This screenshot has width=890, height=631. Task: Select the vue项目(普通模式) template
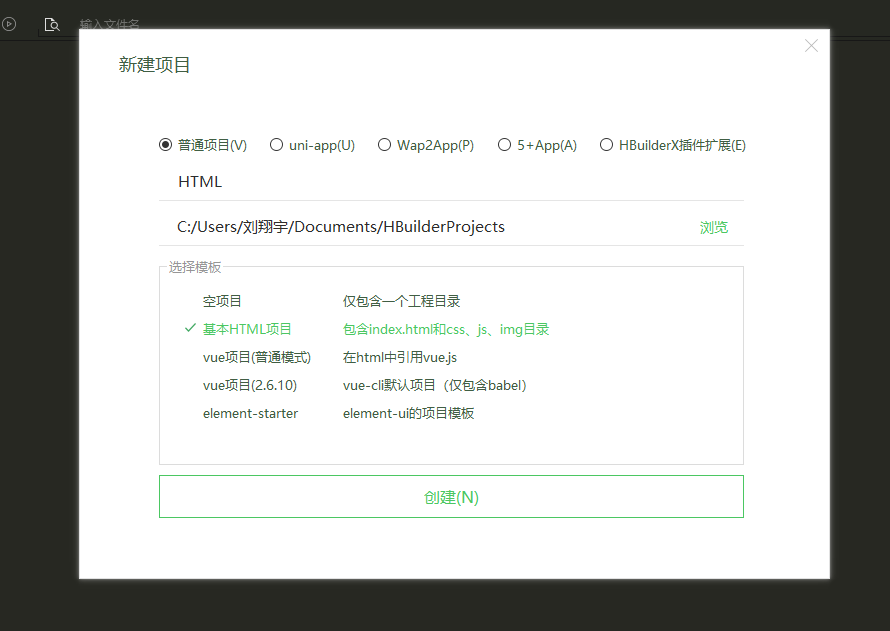[x=257, y=357]
